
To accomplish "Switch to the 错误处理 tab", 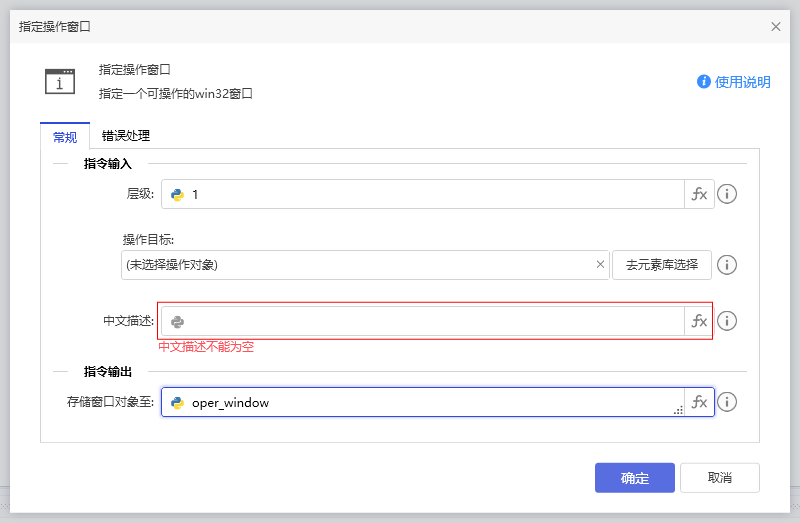I will pos(126,136).
